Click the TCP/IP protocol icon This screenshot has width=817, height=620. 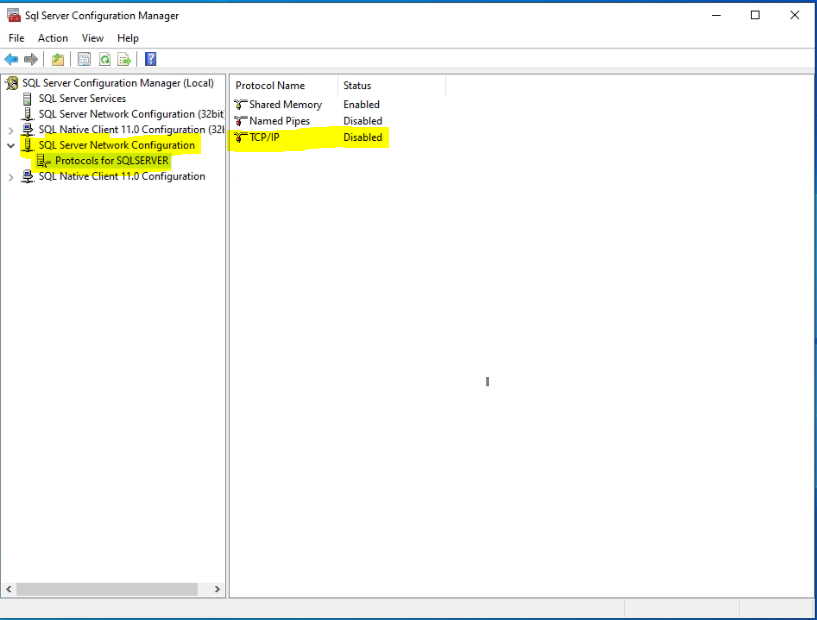click(240, 138)
